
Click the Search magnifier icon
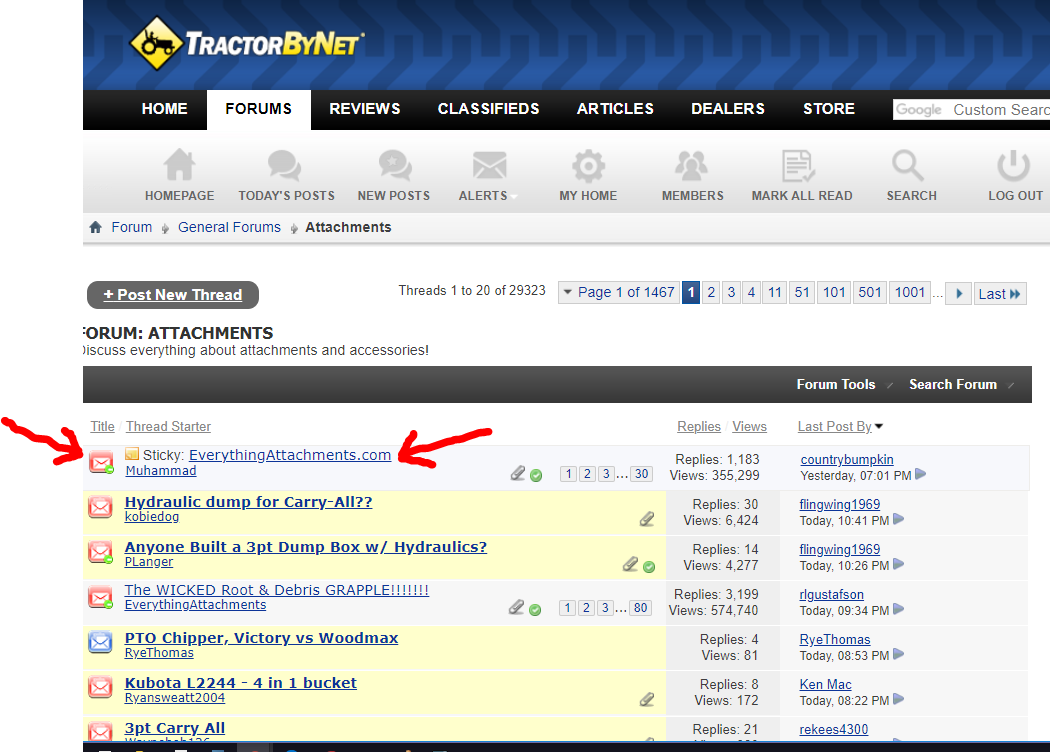pyautogui.click(x=910, y=166)
